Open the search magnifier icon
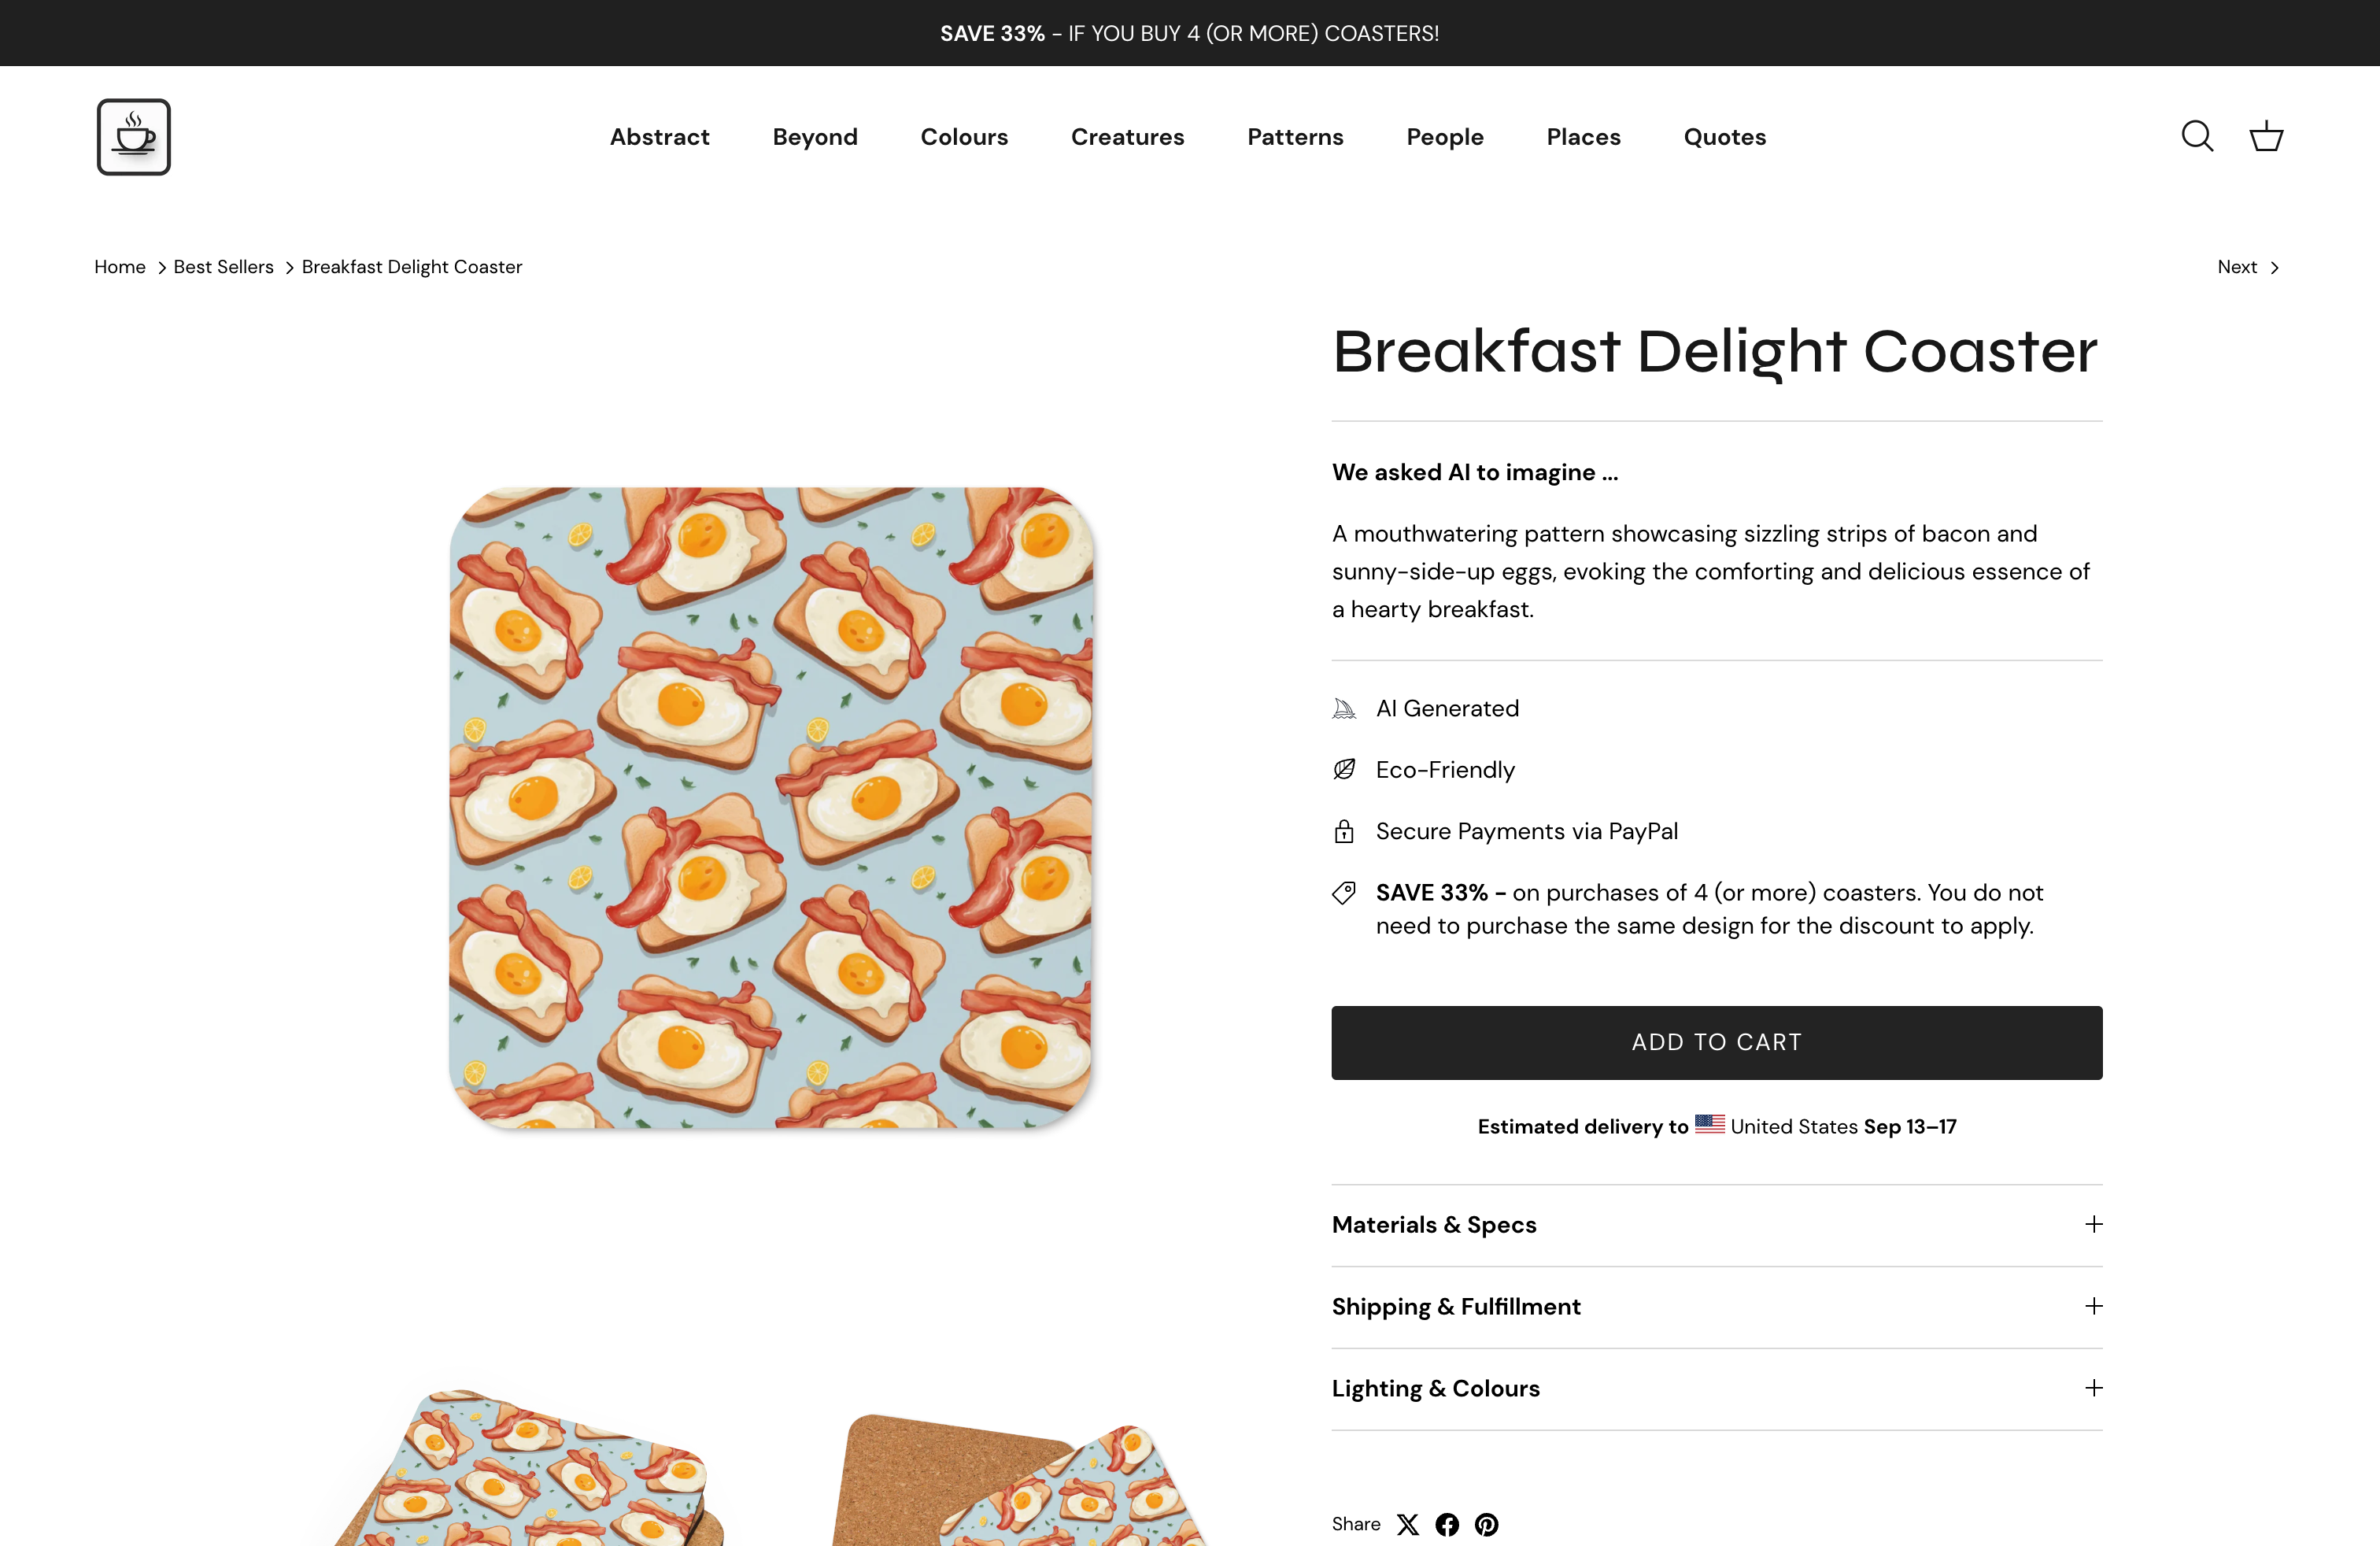This screenshot has height=1546, width=2380. pyautogui.click(x=2196, y=136)
